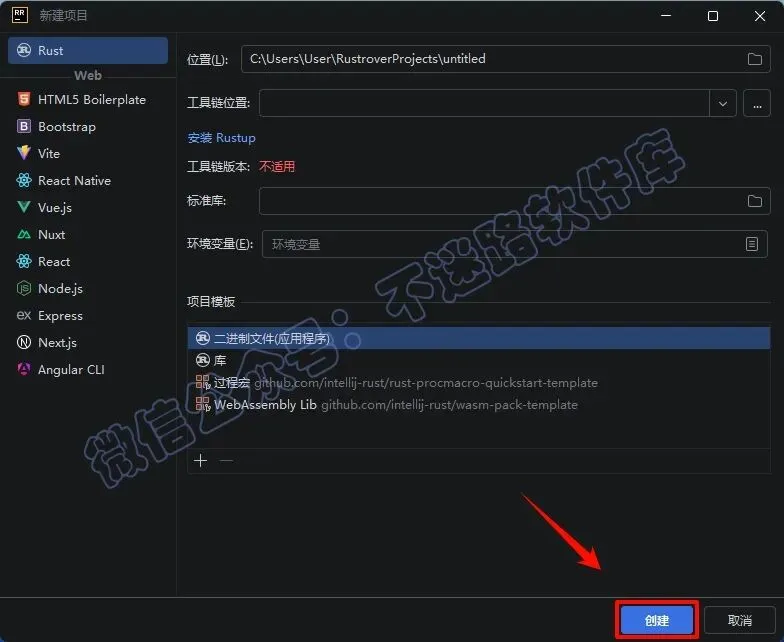Select the 过程宏 template
The height and width of the screenshot is (642, 784).
tap(478, 382)
